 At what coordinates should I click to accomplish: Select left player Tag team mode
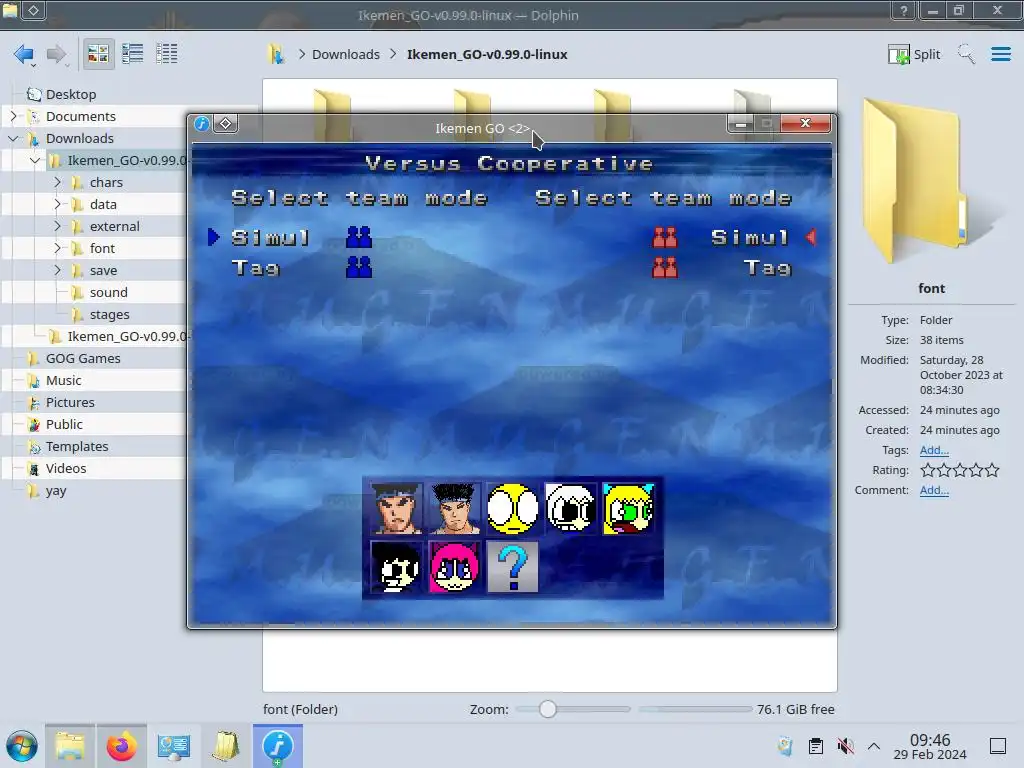[x=255, y=268]
